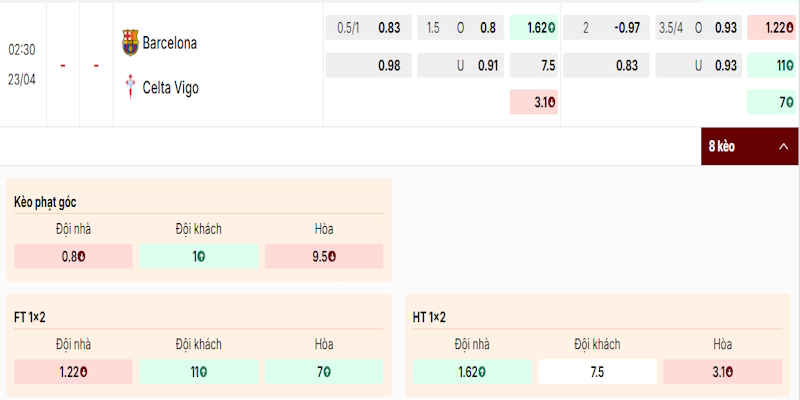The height and width of the screenshot is (400, 800).
Task: Choose Đội nhà 1.62 under HT 1×2
Action: click(473, 372)
